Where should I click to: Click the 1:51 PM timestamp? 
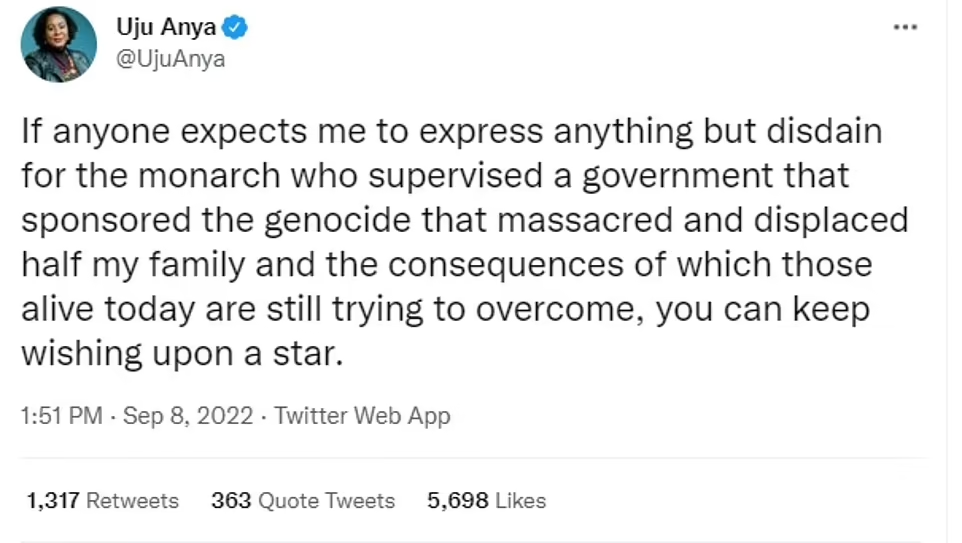click(61, 415)
